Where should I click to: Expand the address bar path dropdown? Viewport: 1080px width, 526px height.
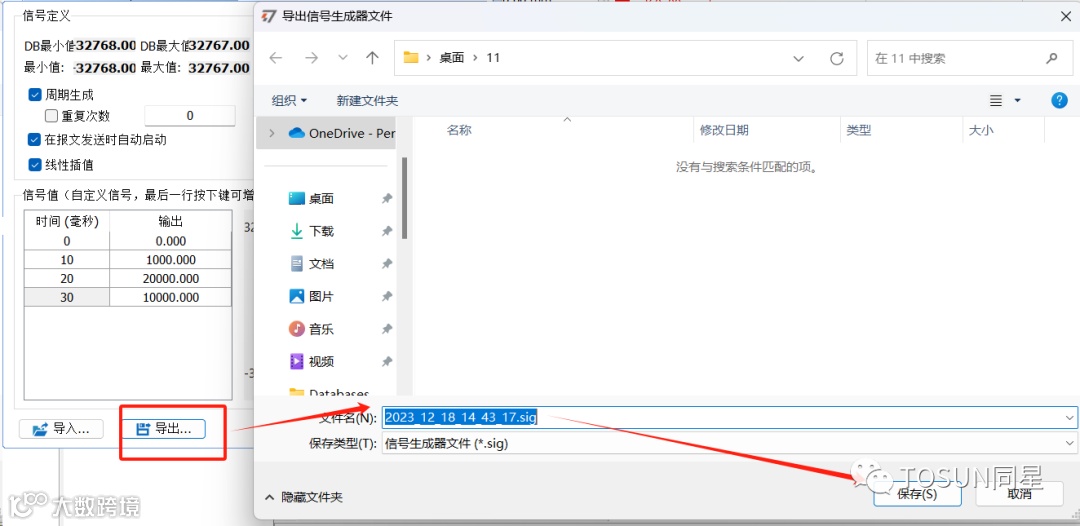[x=799, y=59]
